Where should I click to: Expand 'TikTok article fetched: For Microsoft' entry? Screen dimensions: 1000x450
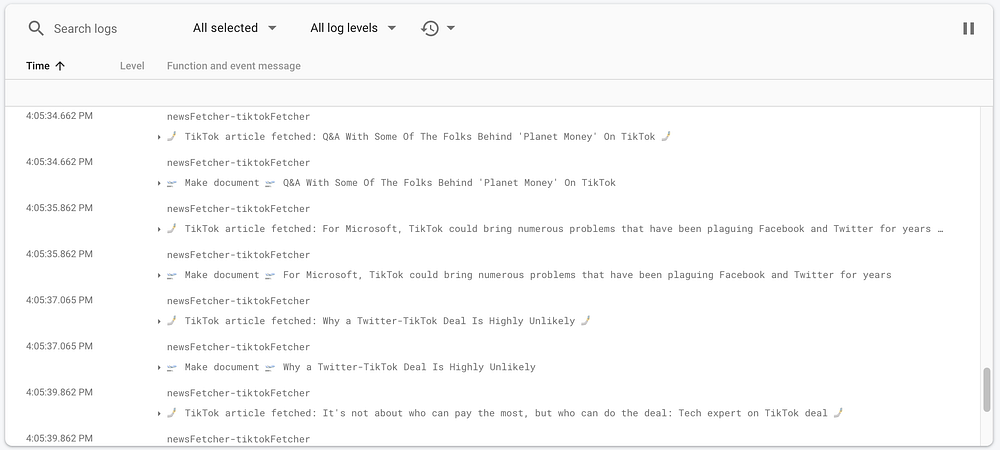click(159, 229)
